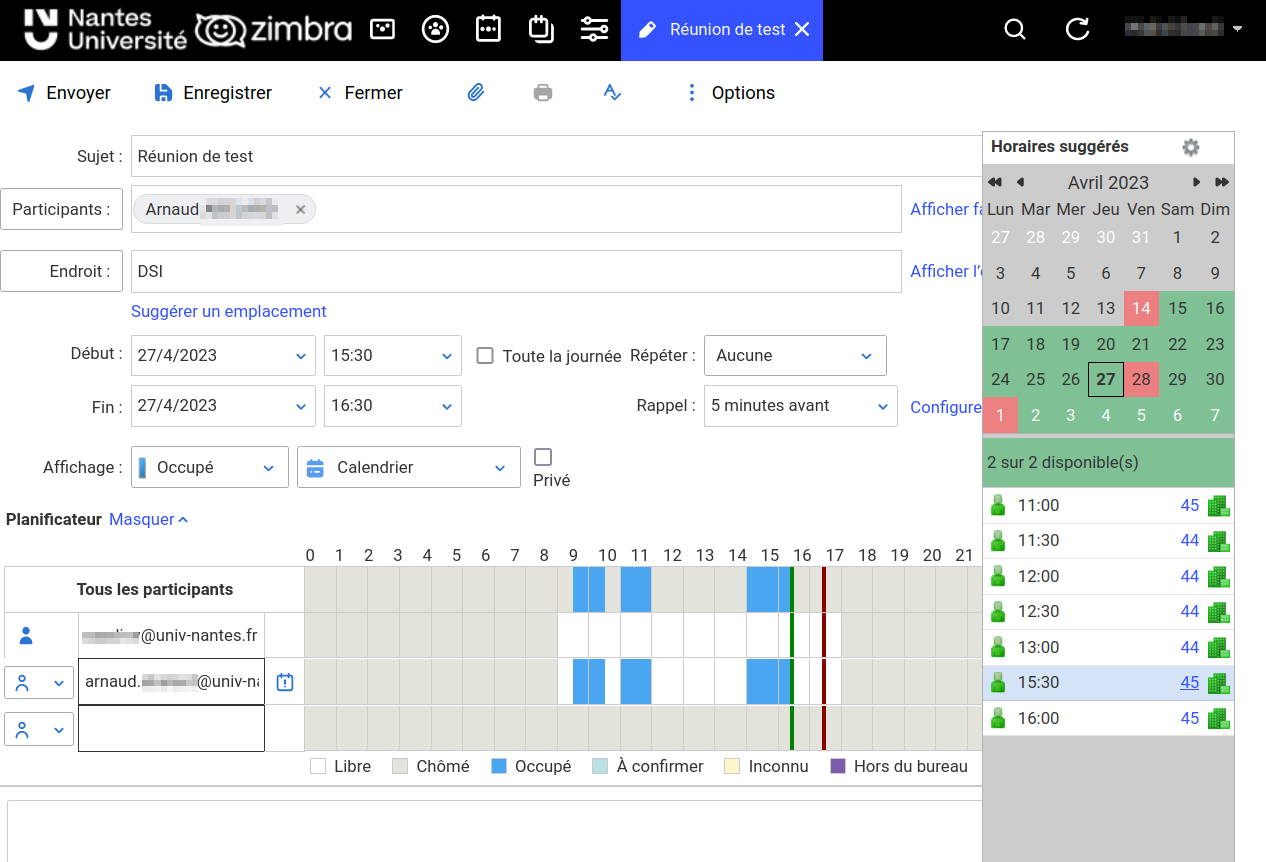Viewport: 1266px width, 862px height.
Task: Open the Options menu
Action: (731, 93)
